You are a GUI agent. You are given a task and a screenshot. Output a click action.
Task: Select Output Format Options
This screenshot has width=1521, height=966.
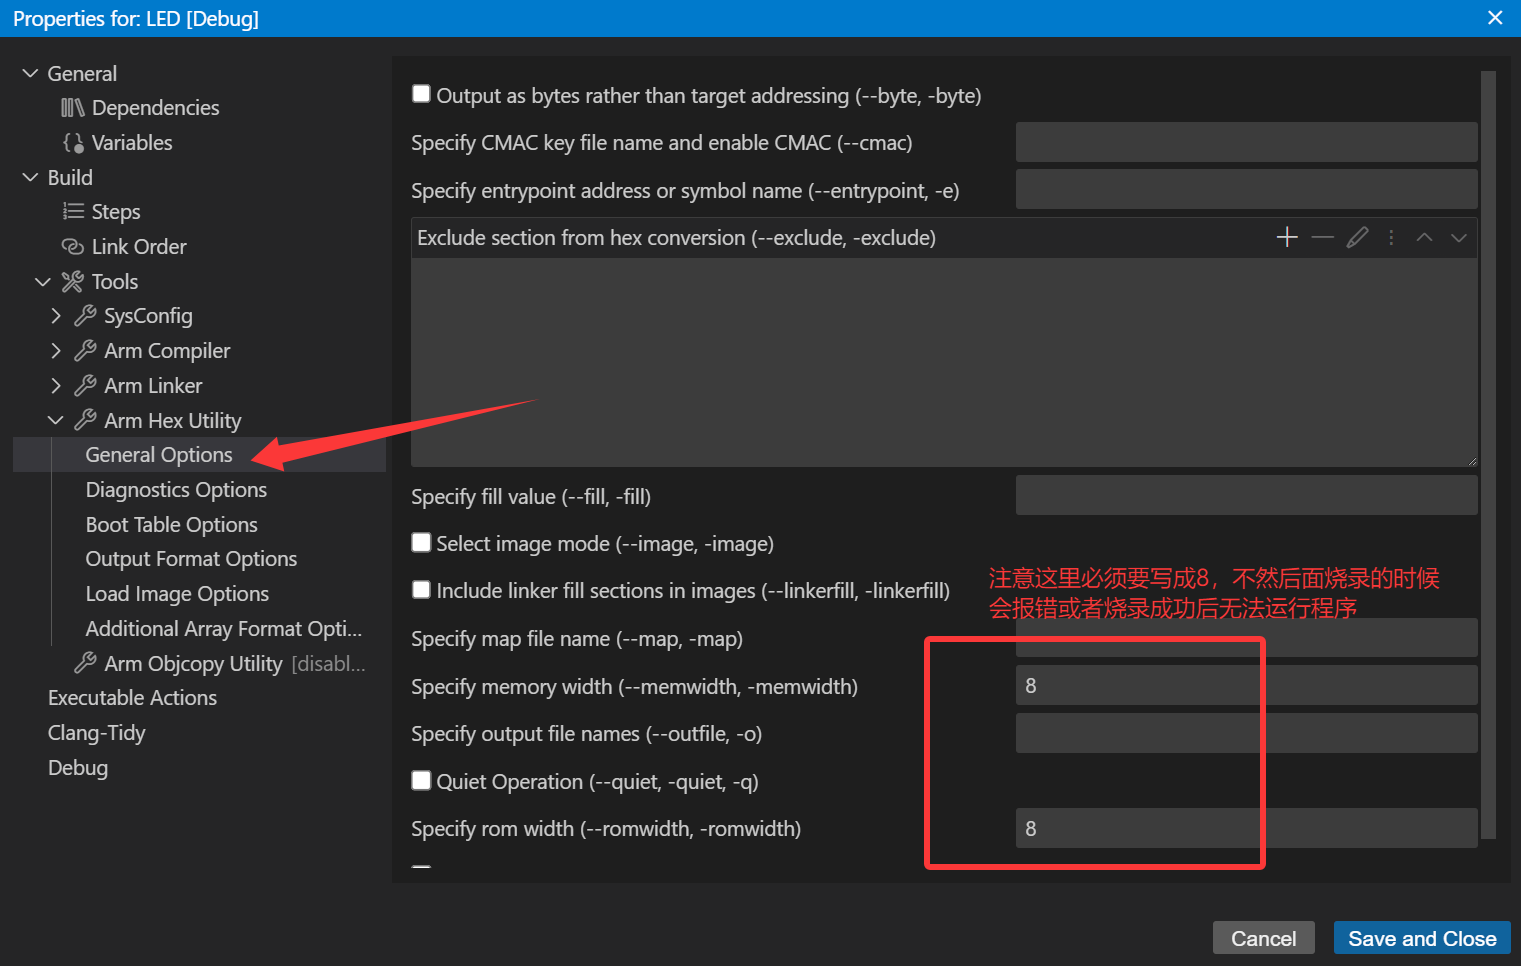point(191,559)
